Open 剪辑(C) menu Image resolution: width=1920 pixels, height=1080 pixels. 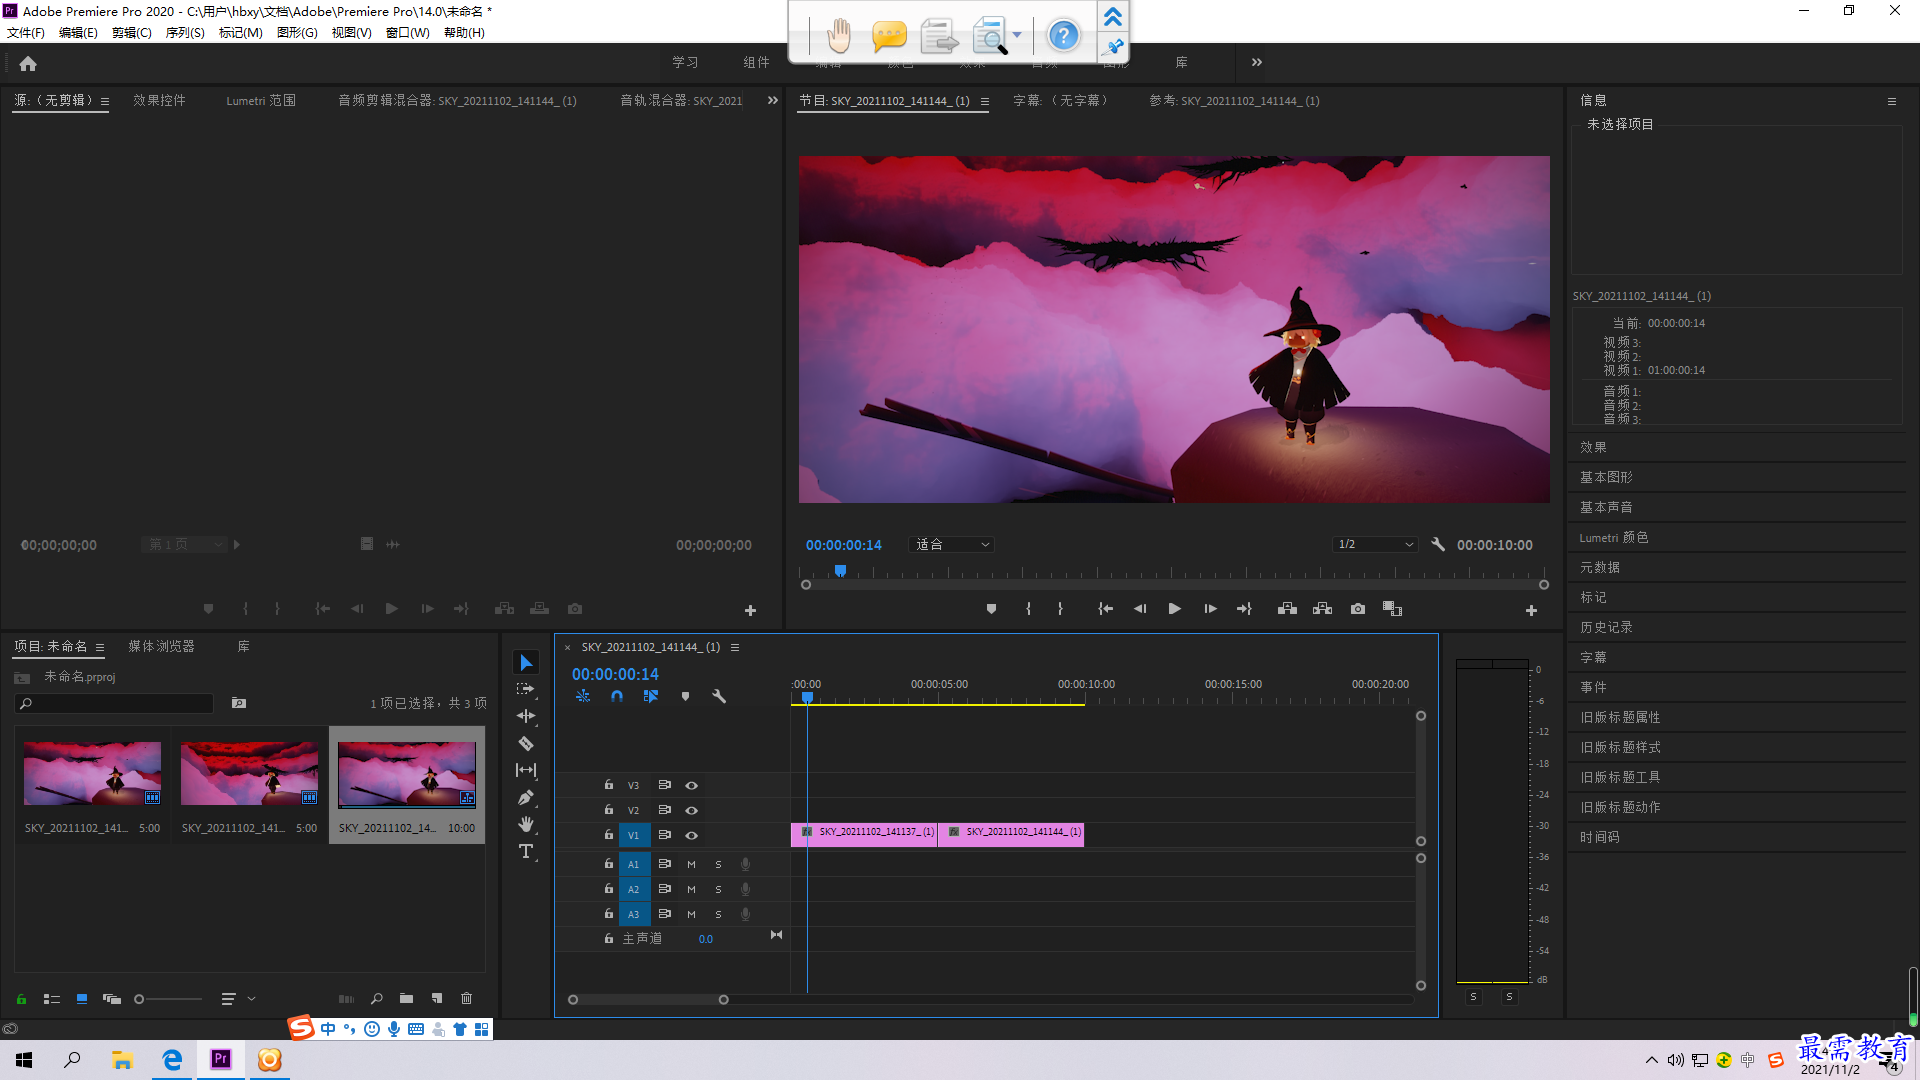pos(132,33)
